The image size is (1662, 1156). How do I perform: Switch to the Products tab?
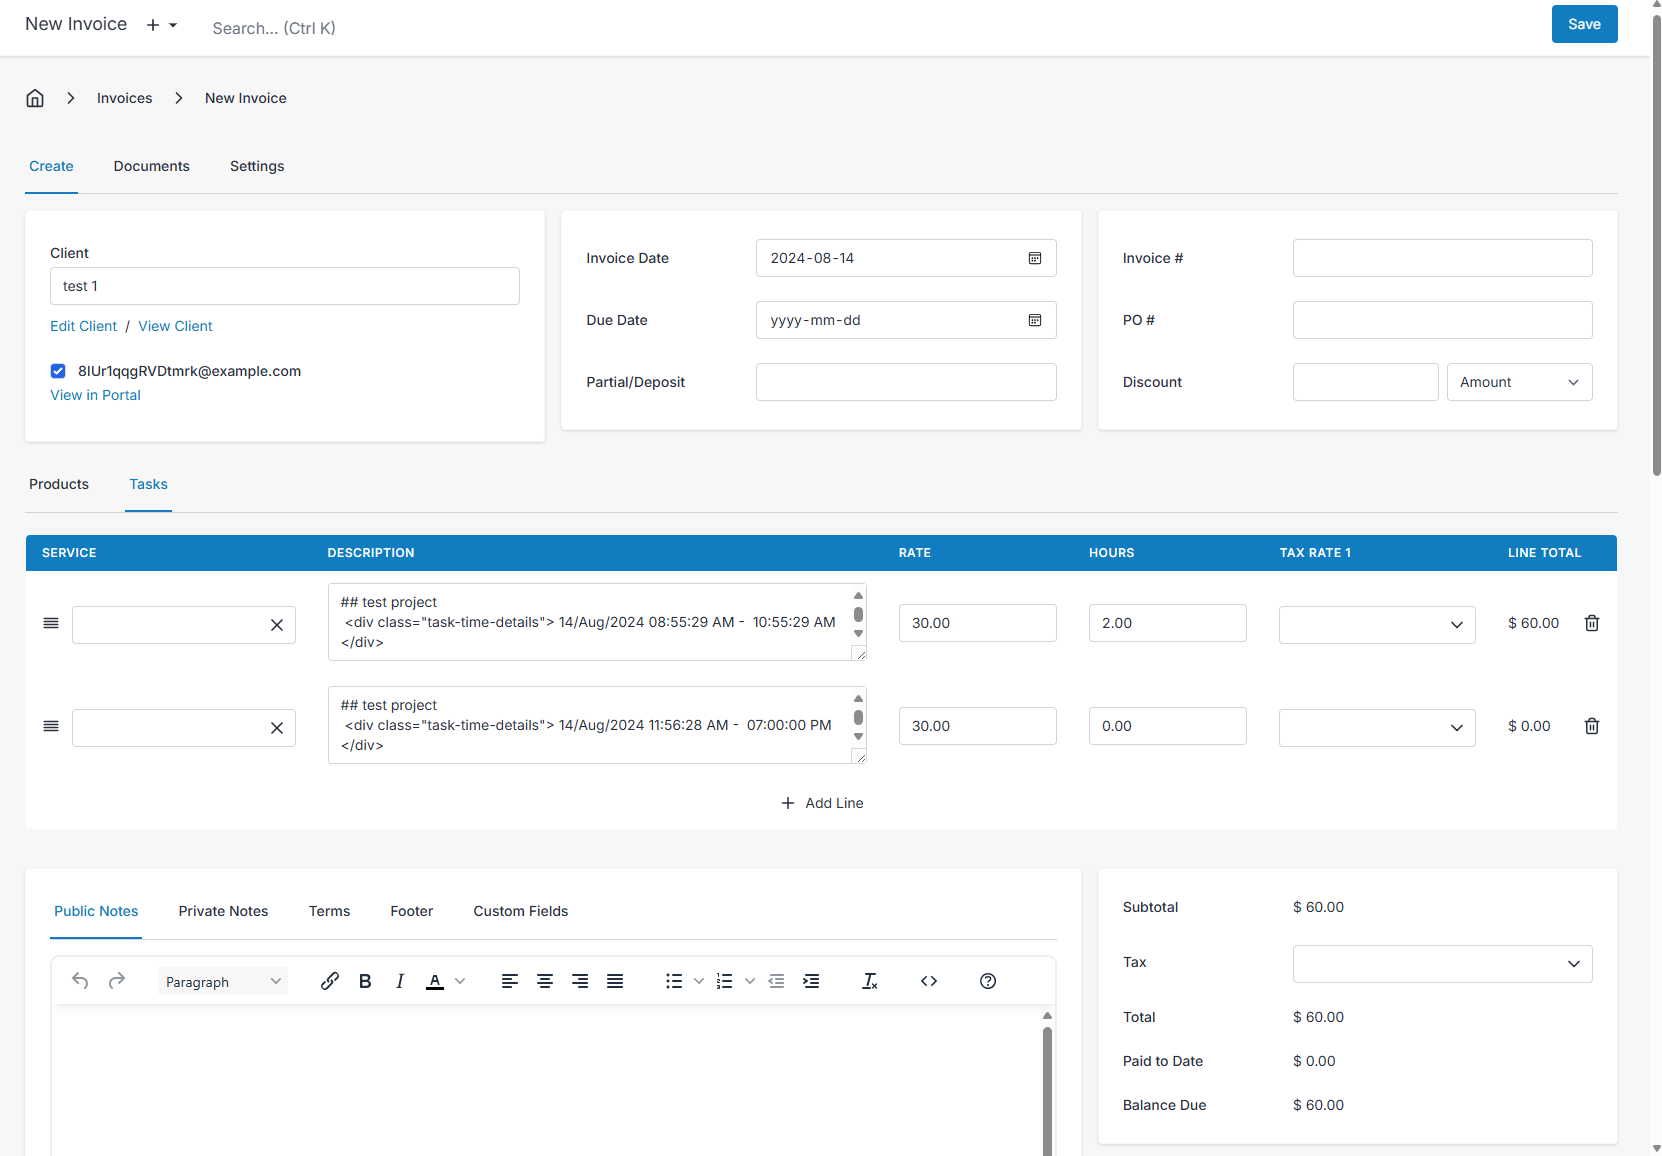point(58,484)
